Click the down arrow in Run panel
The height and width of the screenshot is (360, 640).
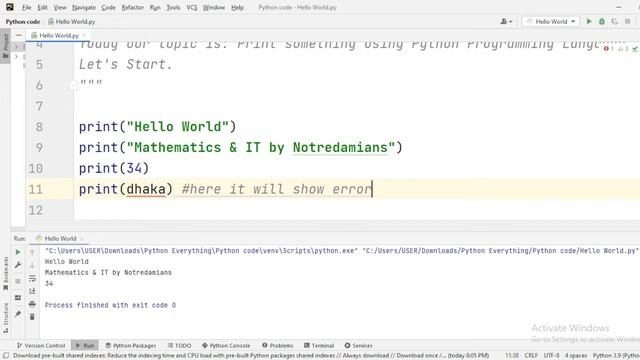pyautogui.click(x=32, y=265)
